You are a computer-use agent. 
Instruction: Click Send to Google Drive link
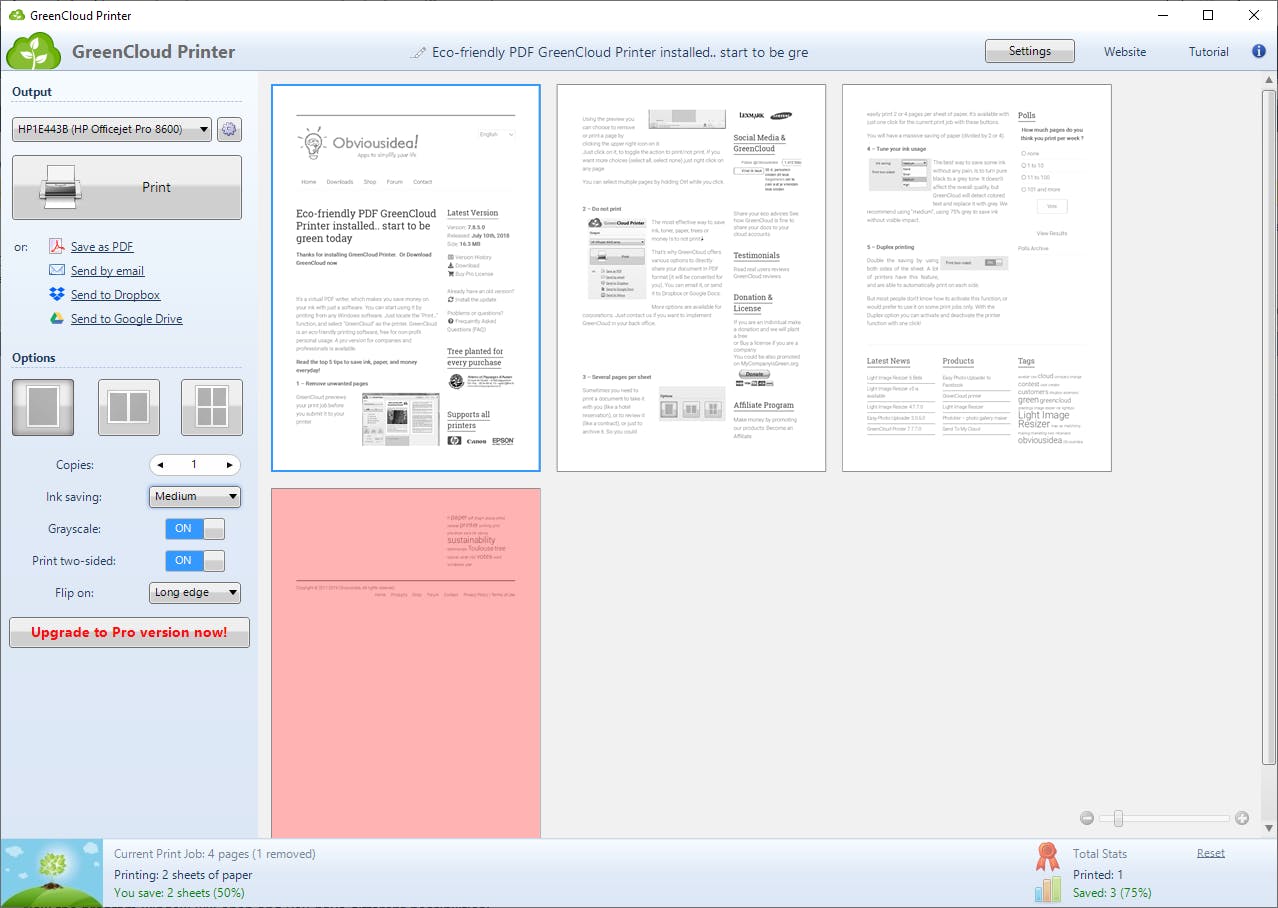(x=127, y=319)
